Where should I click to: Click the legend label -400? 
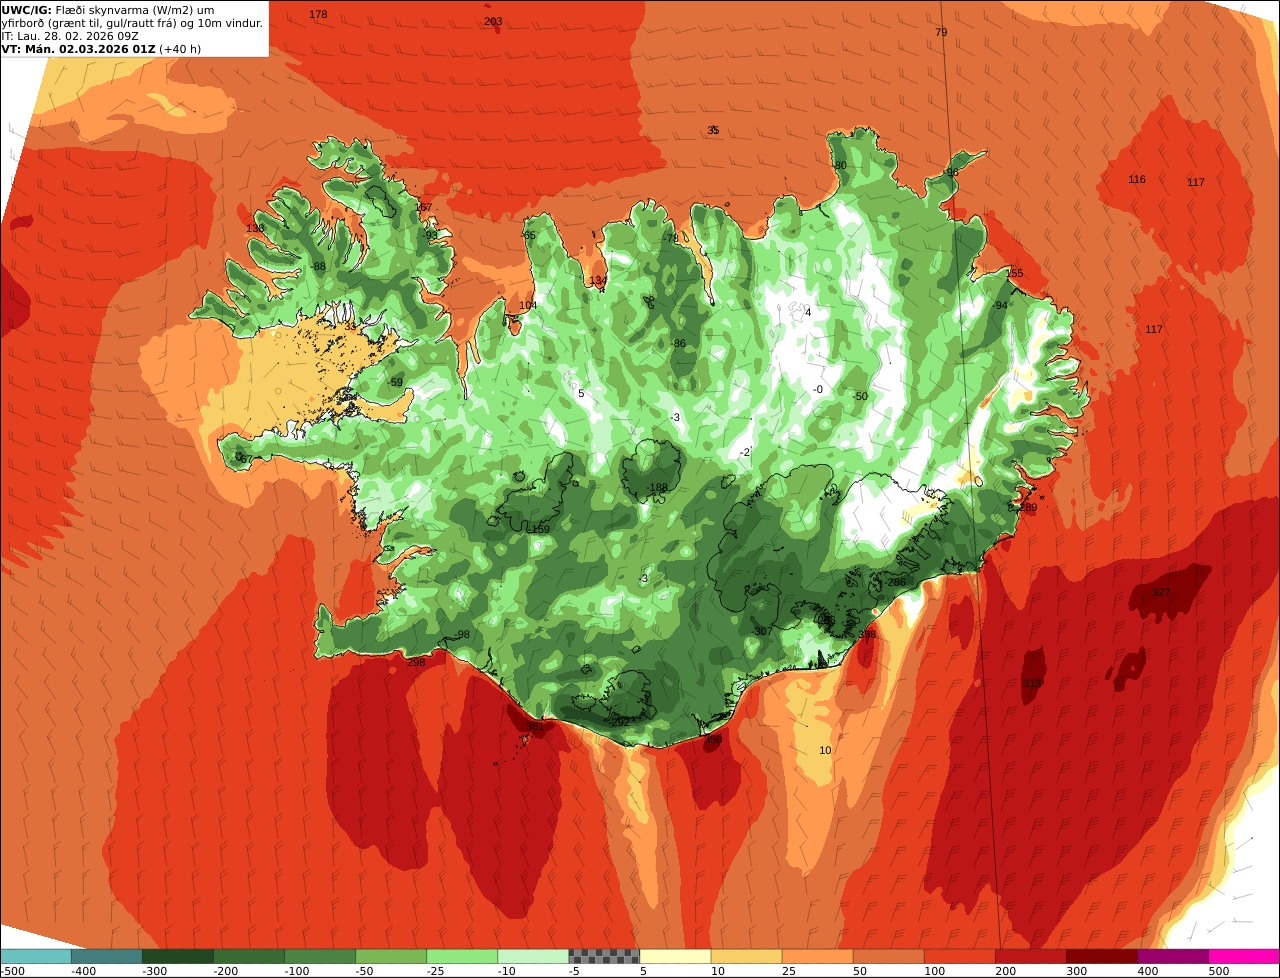82,971
